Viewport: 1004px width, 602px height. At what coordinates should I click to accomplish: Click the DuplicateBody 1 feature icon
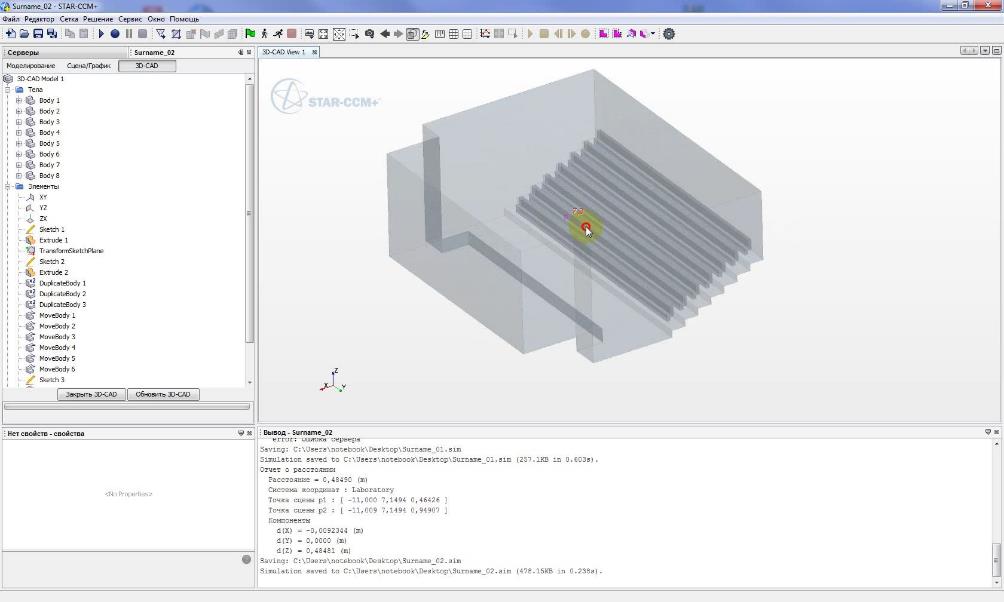[30, 283]
